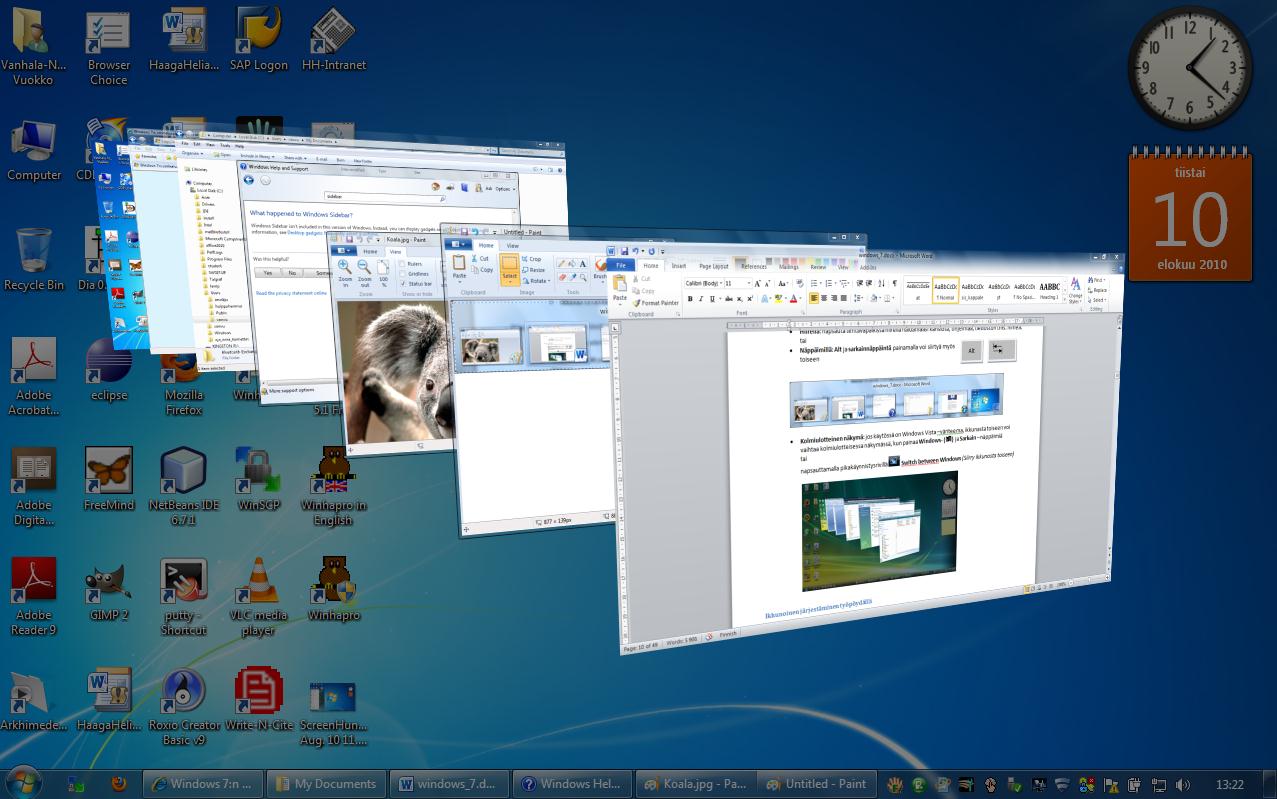Toggle the Rulers checkbox in Koala.jpg Paint
The height and width of the screenshot is (799, 1277).
click(402, 264)
